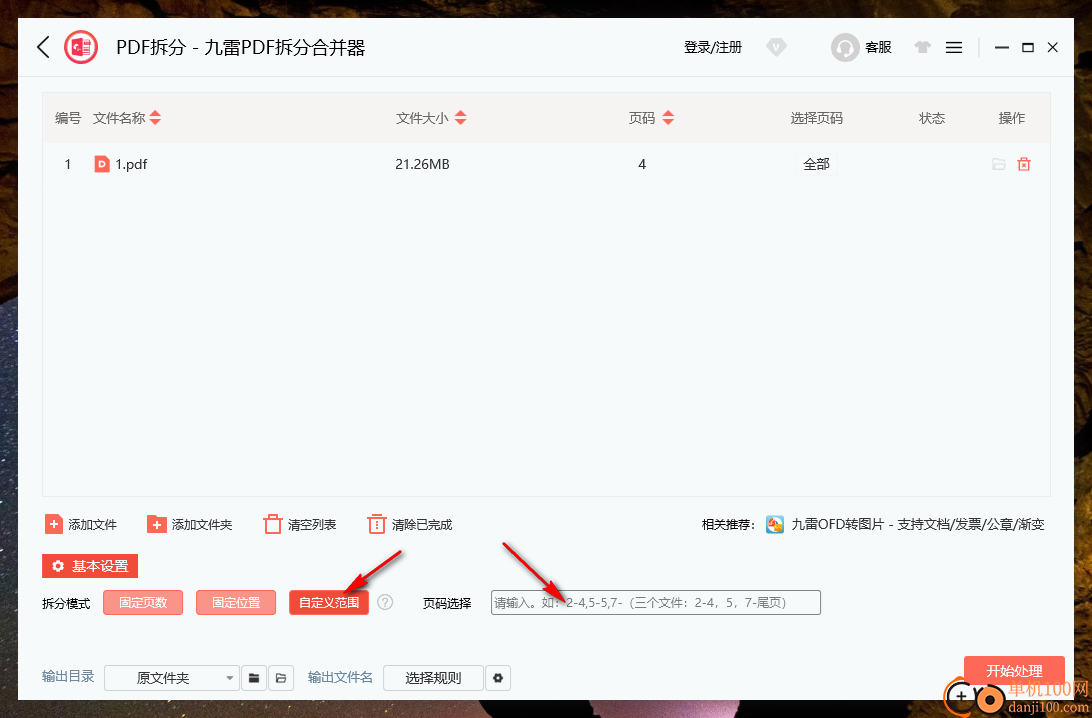1092x718 pixels.
Task: Click 添加文件 add file button
Action: pos(81,524)
